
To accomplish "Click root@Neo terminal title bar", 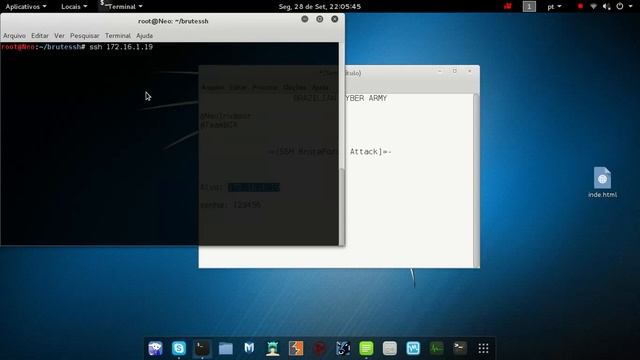I will pos(173,20).
